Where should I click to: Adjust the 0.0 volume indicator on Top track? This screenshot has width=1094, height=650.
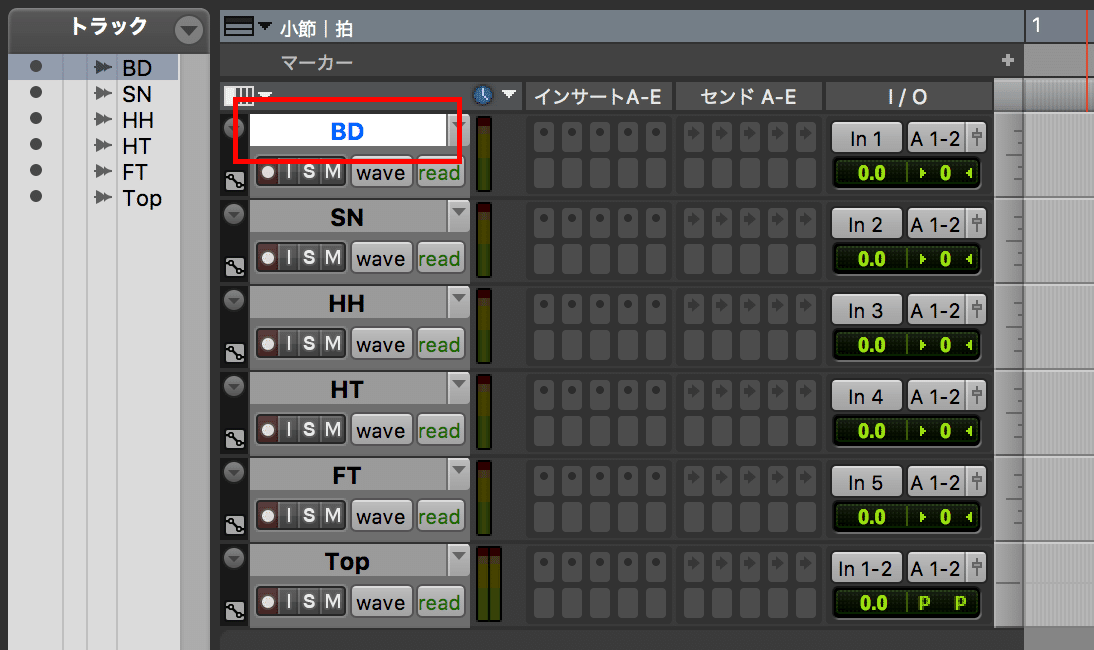tap(873, 603)
